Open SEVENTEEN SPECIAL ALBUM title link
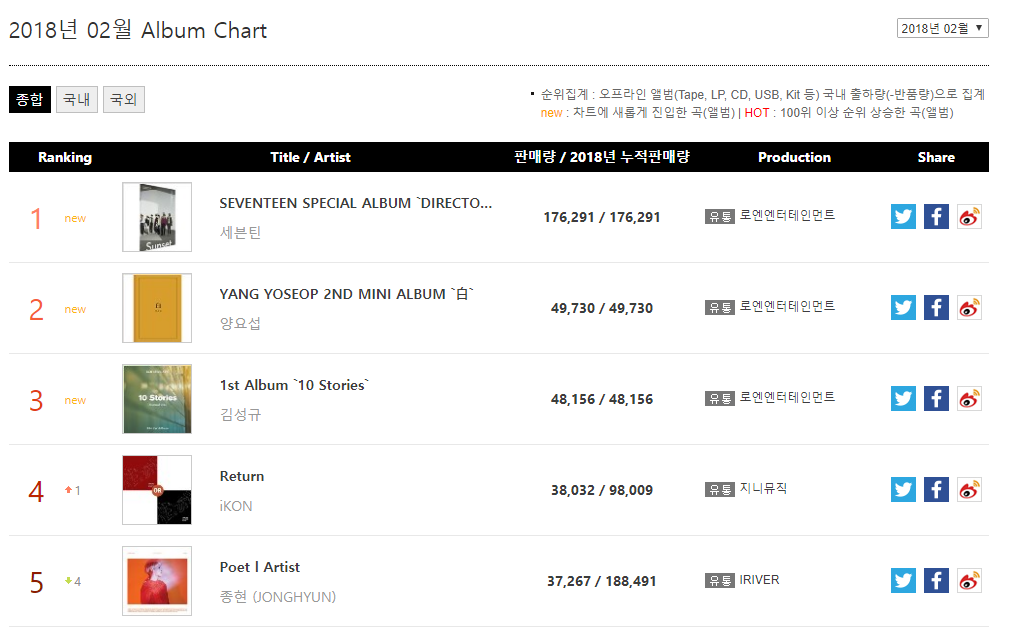 (355, 203)
